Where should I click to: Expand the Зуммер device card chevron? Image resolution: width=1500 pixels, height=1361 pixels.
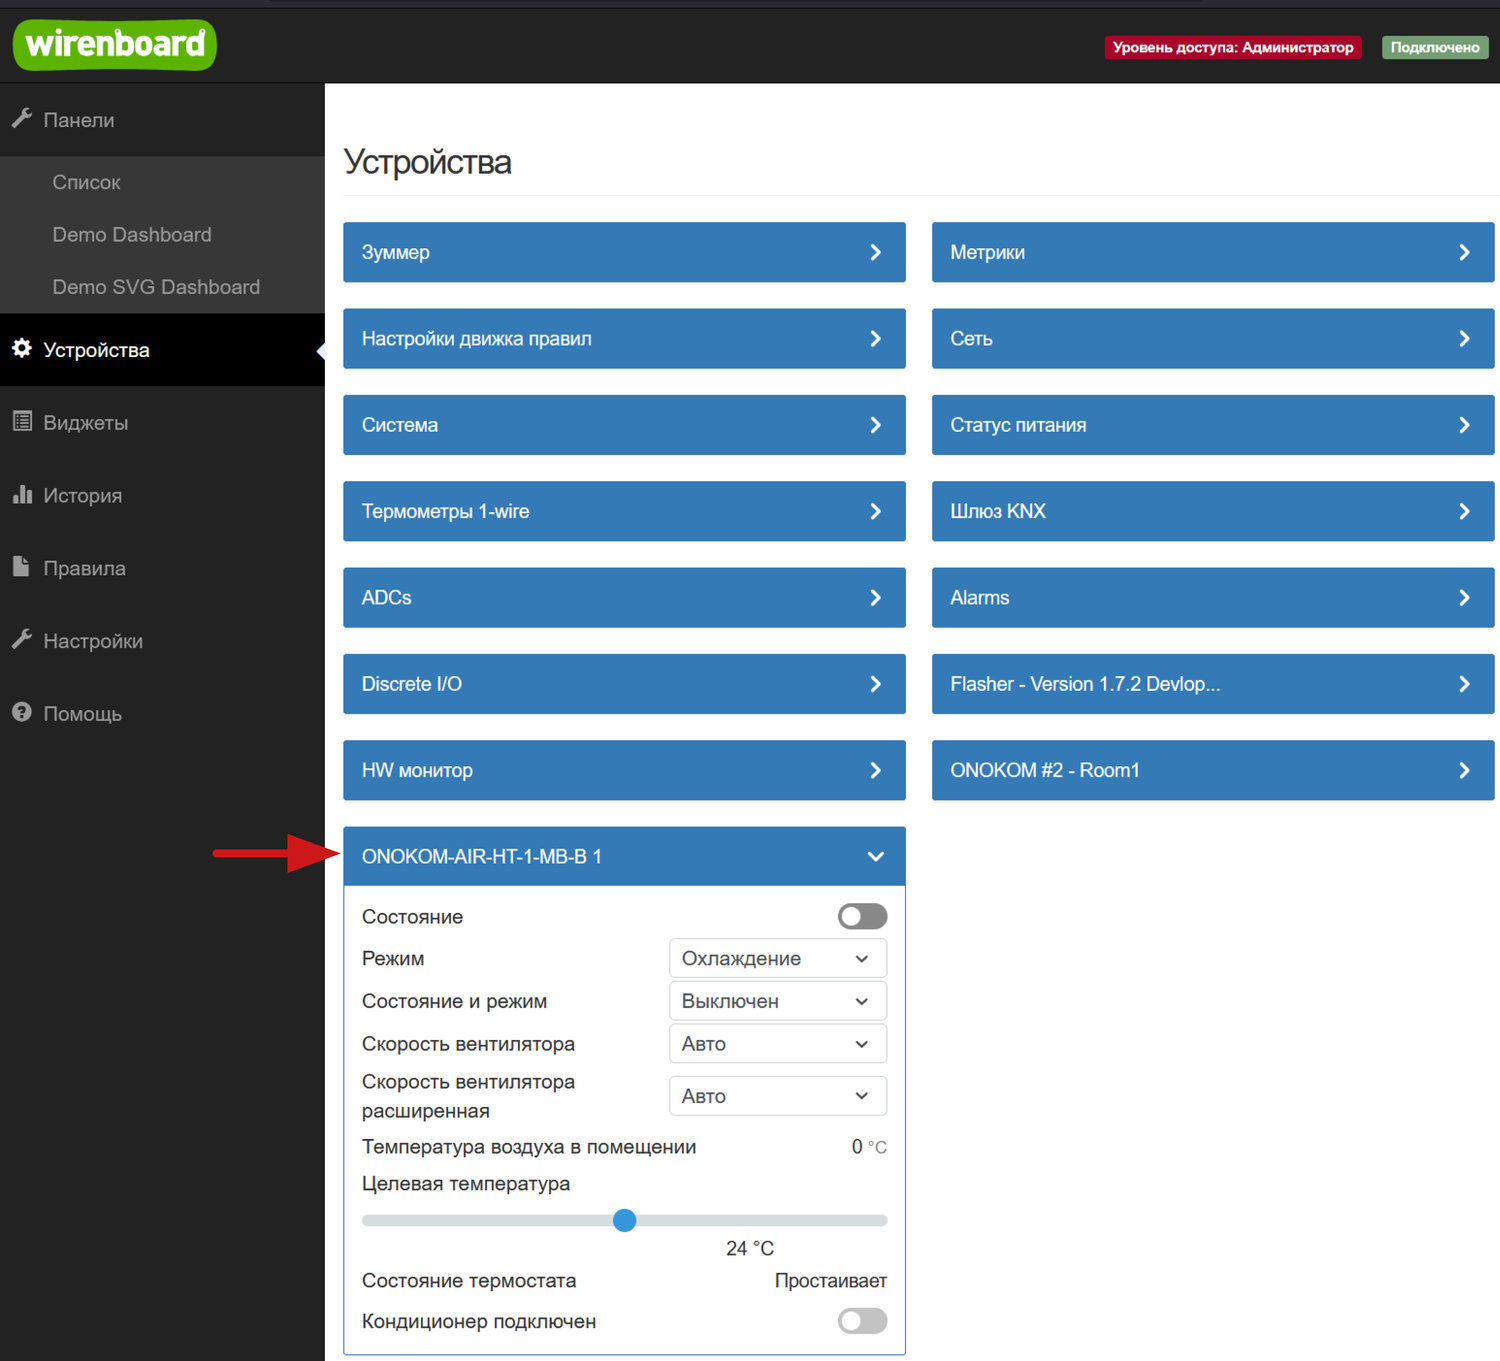tap(875, 252)
